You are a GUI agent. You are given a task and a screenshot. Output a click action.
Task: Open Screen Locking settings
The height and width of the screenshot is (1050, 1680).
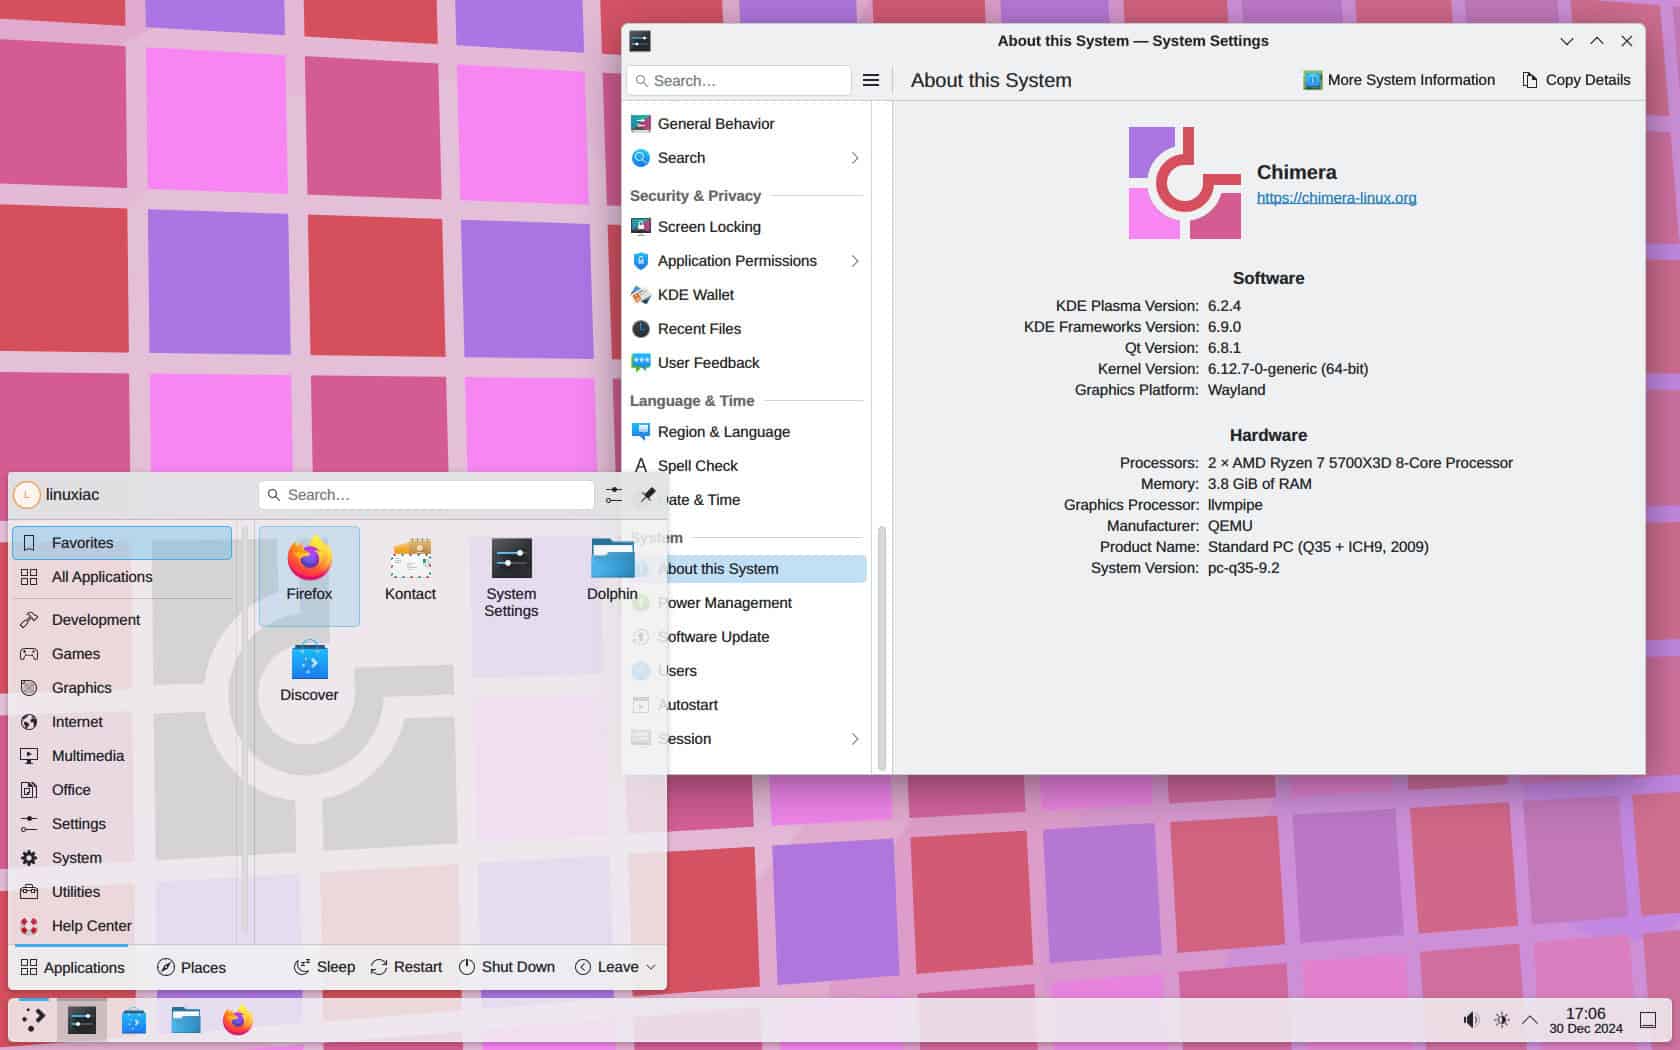[710, 227]
